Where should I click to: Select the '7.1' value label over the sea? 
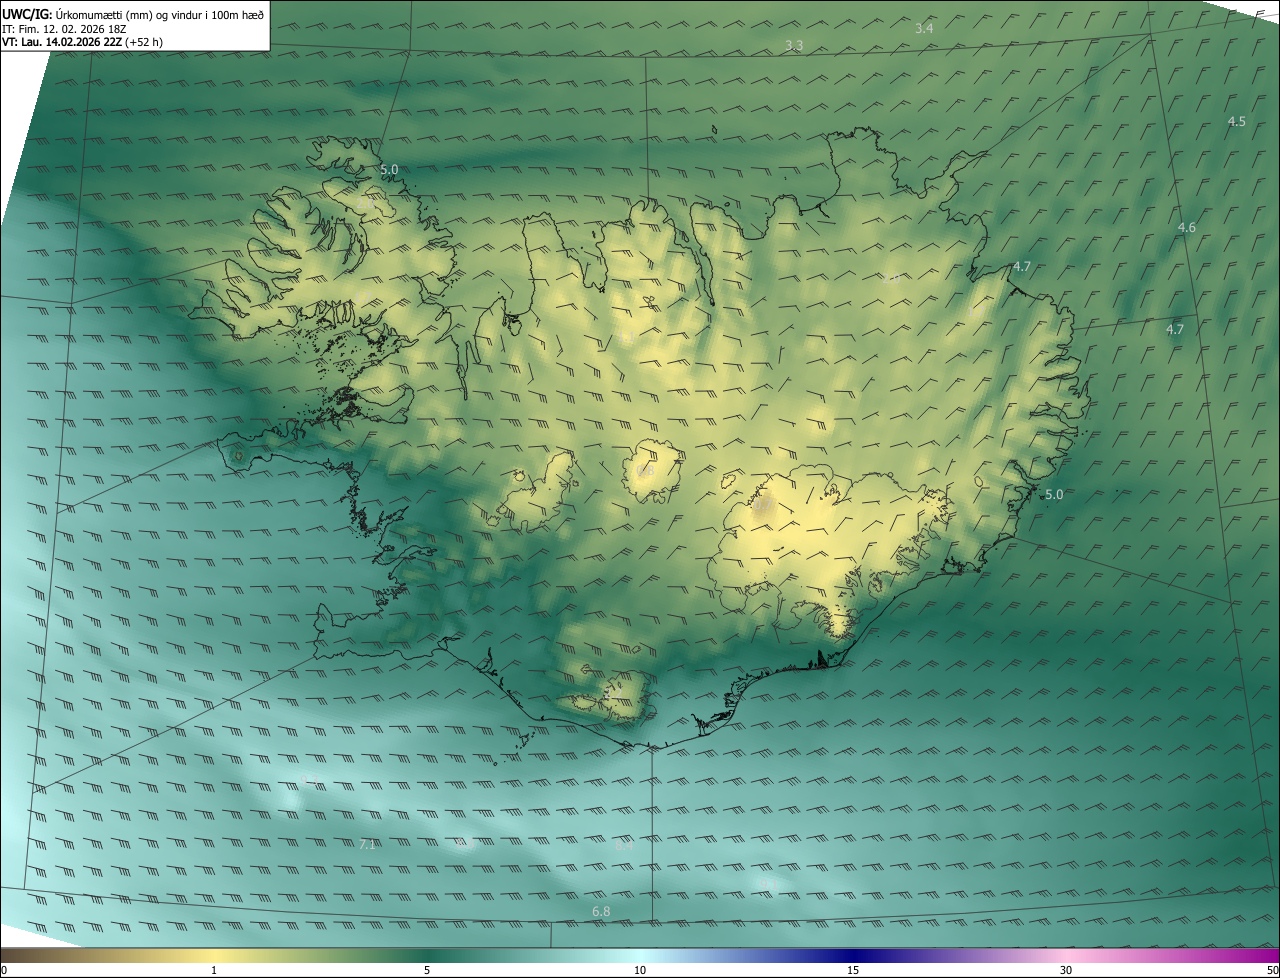coord(367,845)
